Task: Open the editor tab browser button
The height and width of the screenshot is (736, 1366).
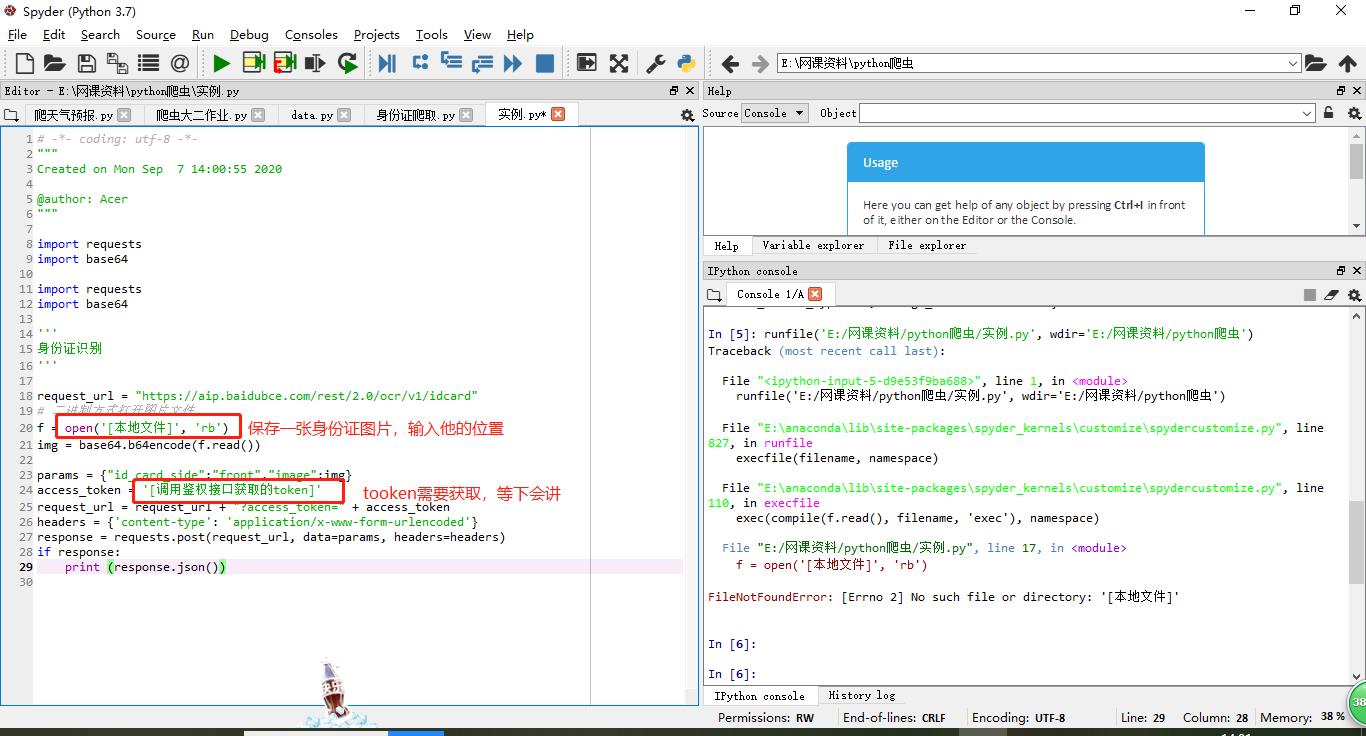Action: point(13,115)
